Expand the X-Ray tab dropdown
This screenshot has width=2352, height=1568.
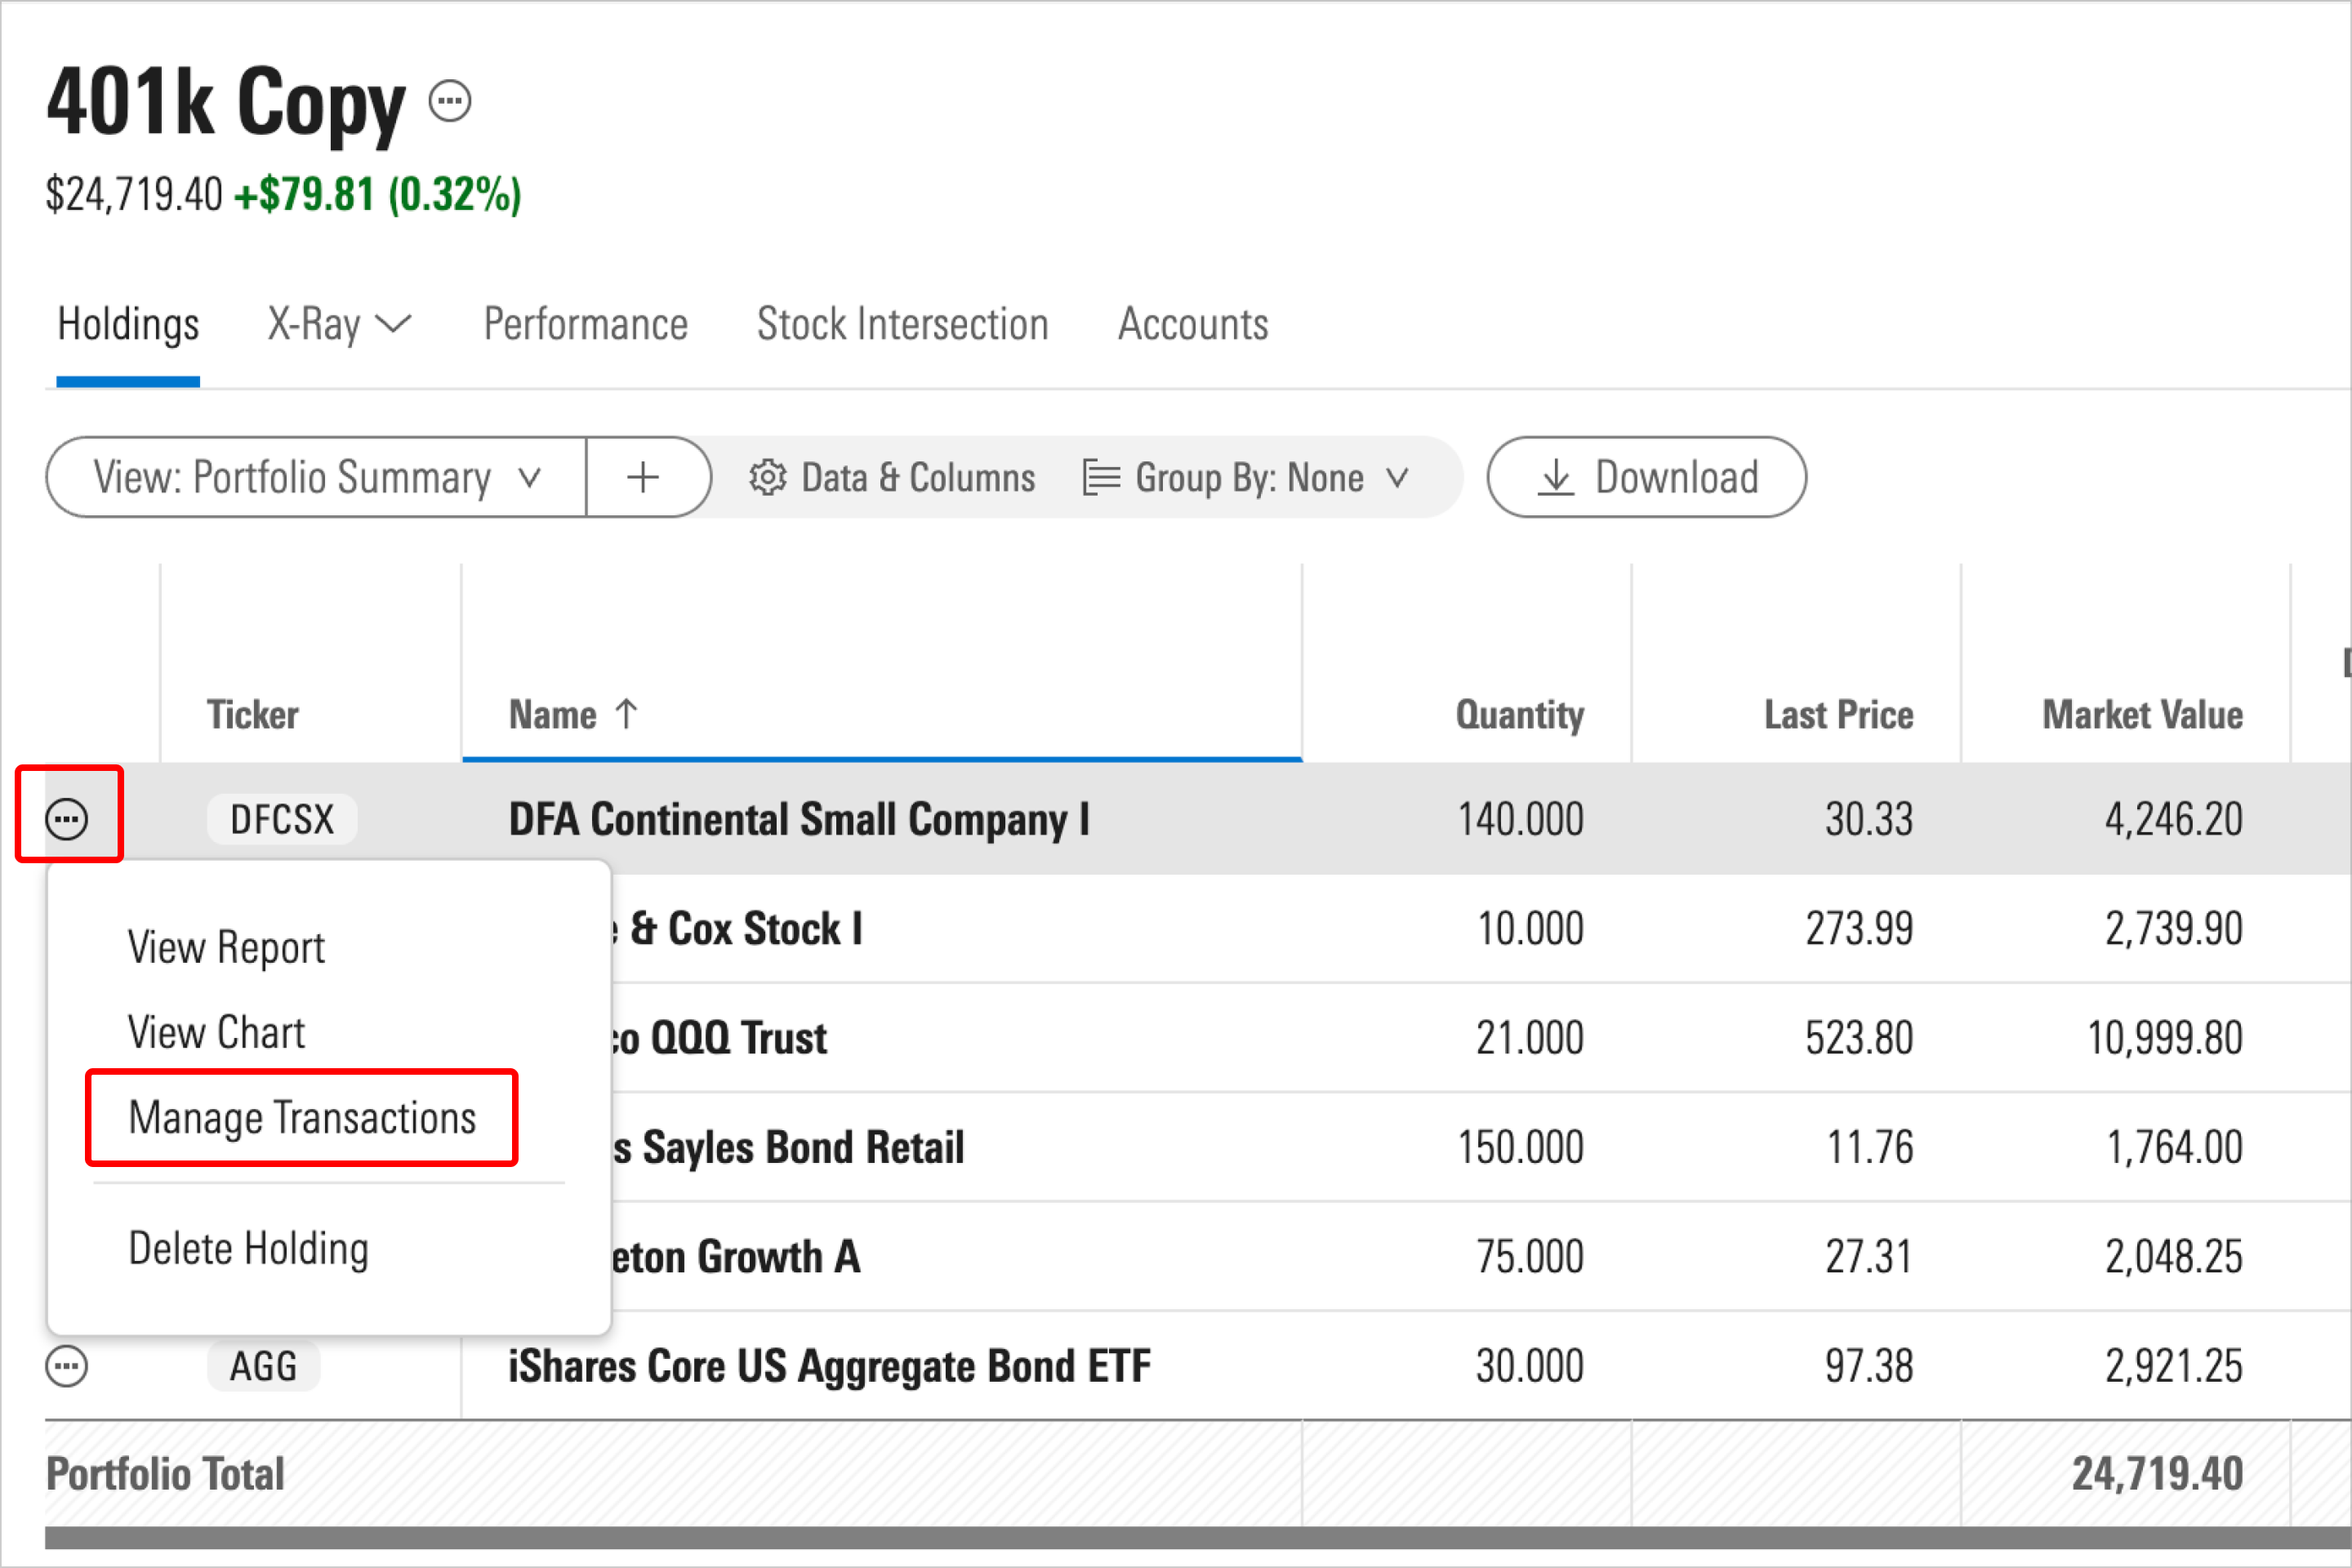click(x=338, y=324)
